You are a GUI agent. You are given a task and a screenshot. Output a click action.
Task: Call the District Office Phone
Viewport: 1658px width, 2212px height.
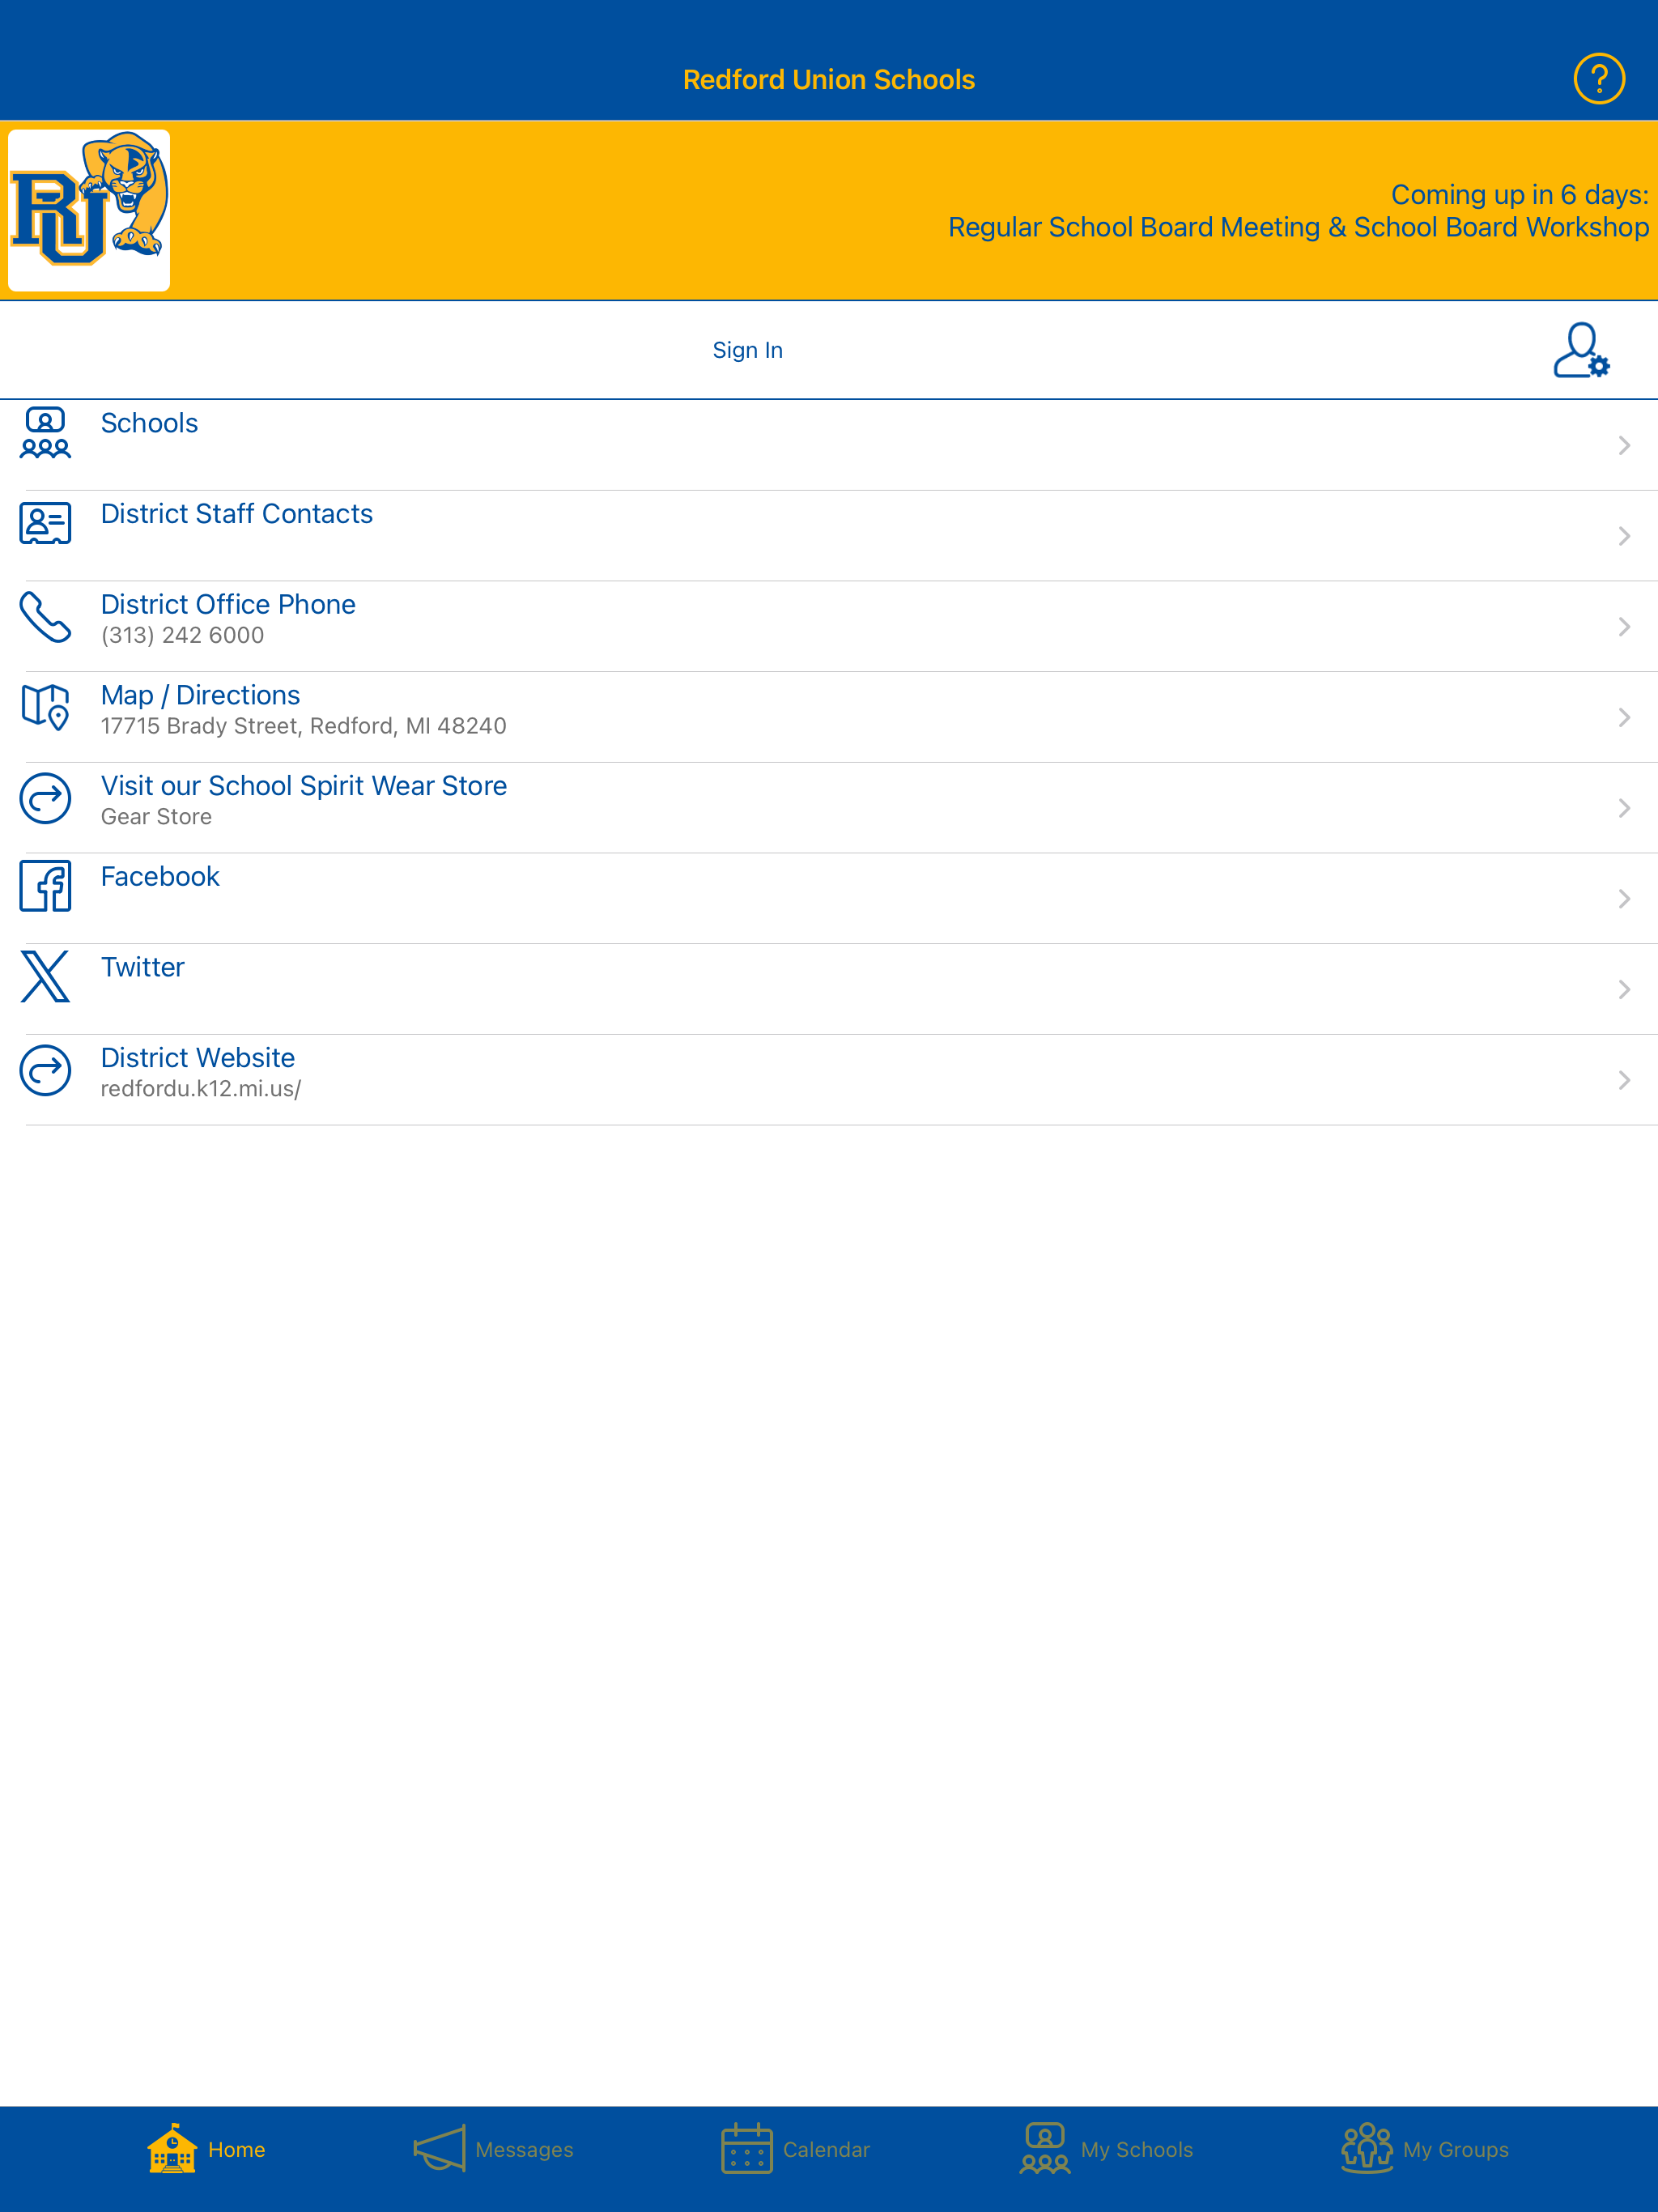coord(829,626)
